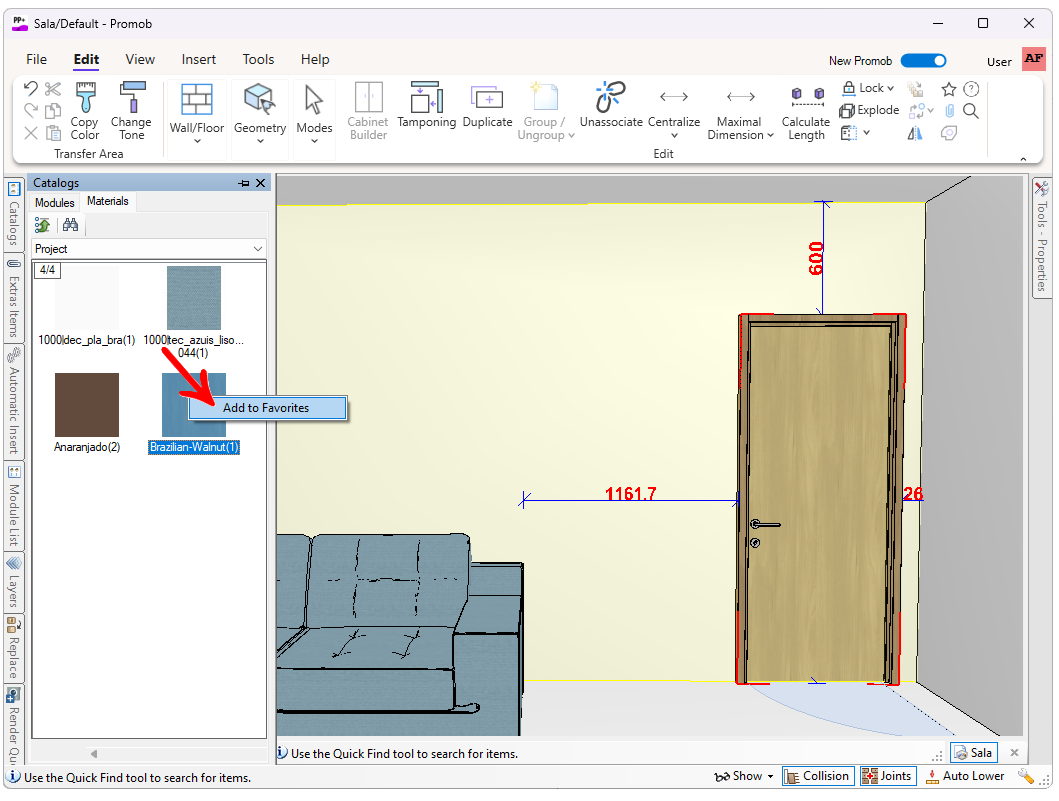This screenshot has height=801, width=1059.
Task: Click the Explode tool in ribbon
Action: coord(869,110)
